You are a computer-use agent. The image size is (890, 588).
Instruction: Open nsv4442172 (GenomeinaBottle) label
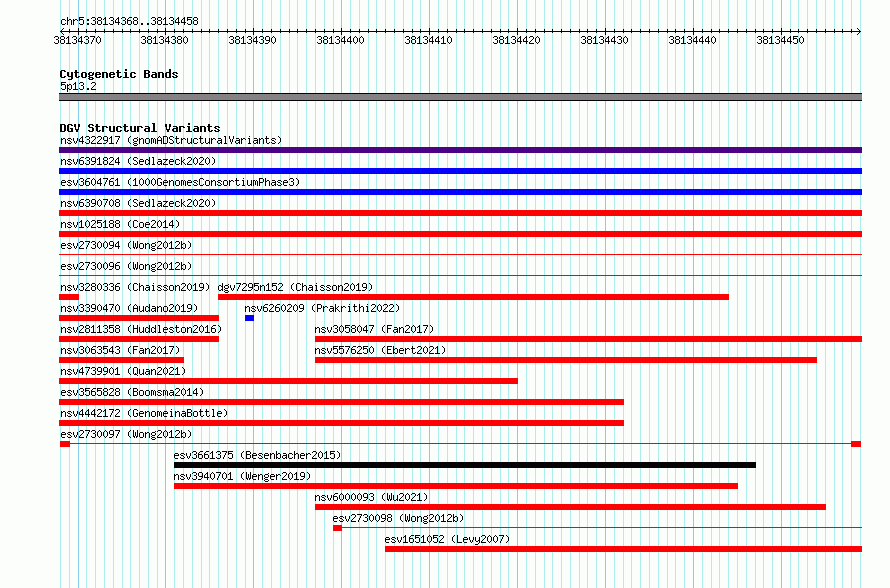(144, 413)
